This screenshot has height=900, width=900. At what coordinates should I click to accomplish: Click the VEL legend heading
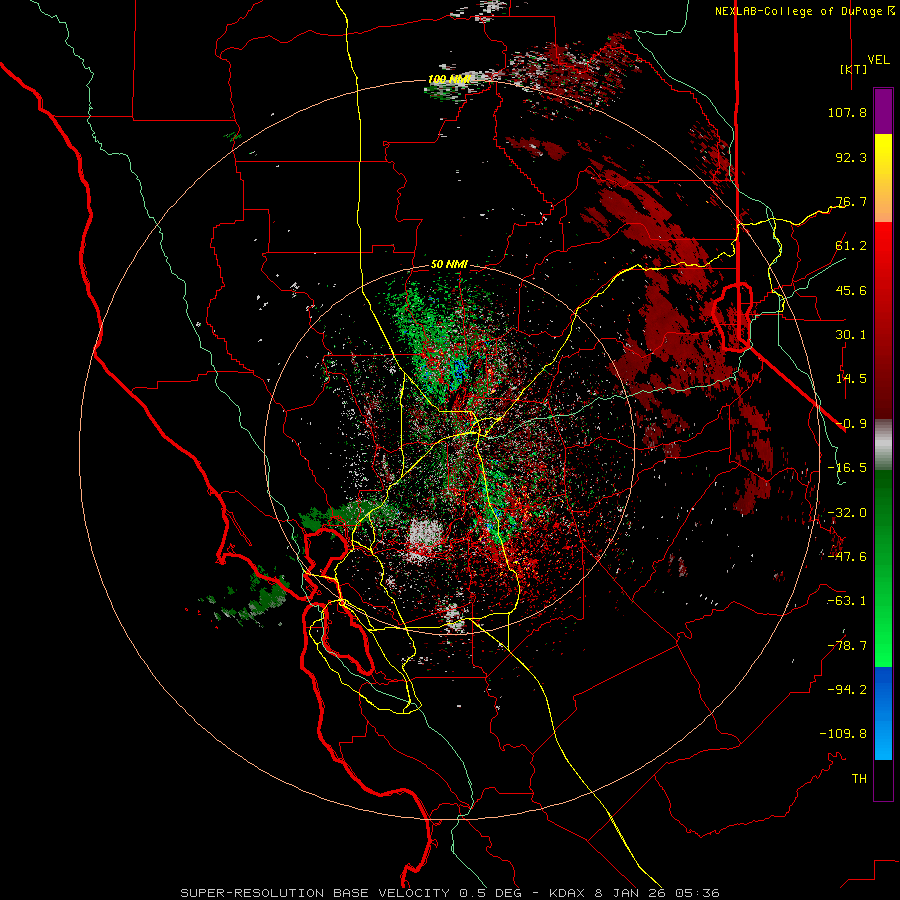click(879, 59)
